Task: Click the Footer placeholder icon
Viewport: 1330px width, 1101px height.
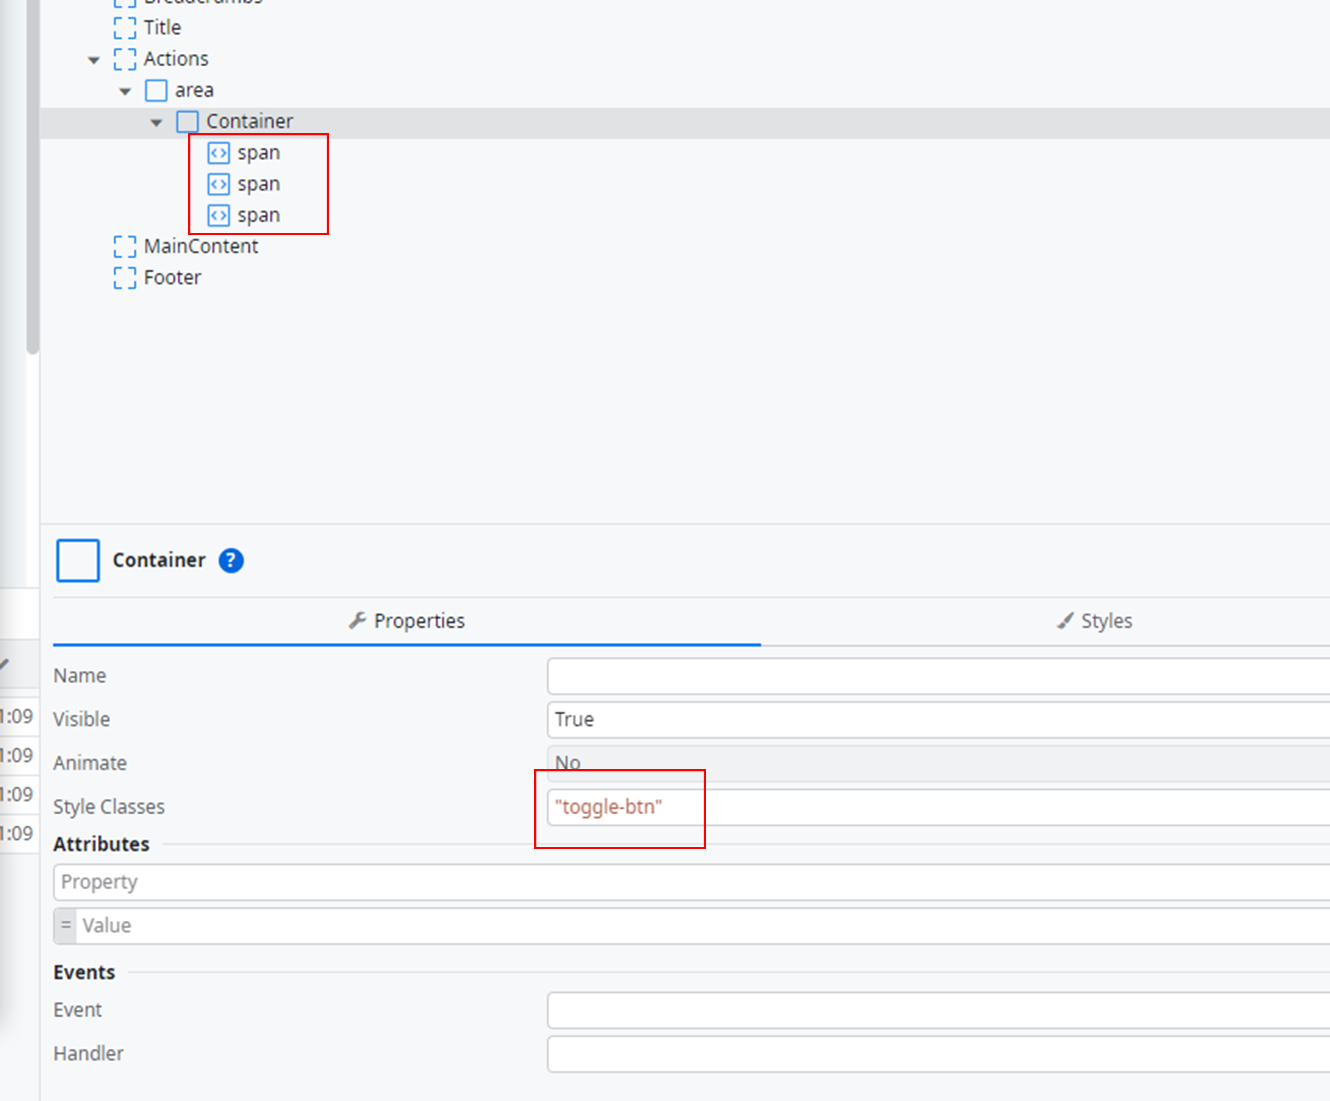Action: (124, 277)
